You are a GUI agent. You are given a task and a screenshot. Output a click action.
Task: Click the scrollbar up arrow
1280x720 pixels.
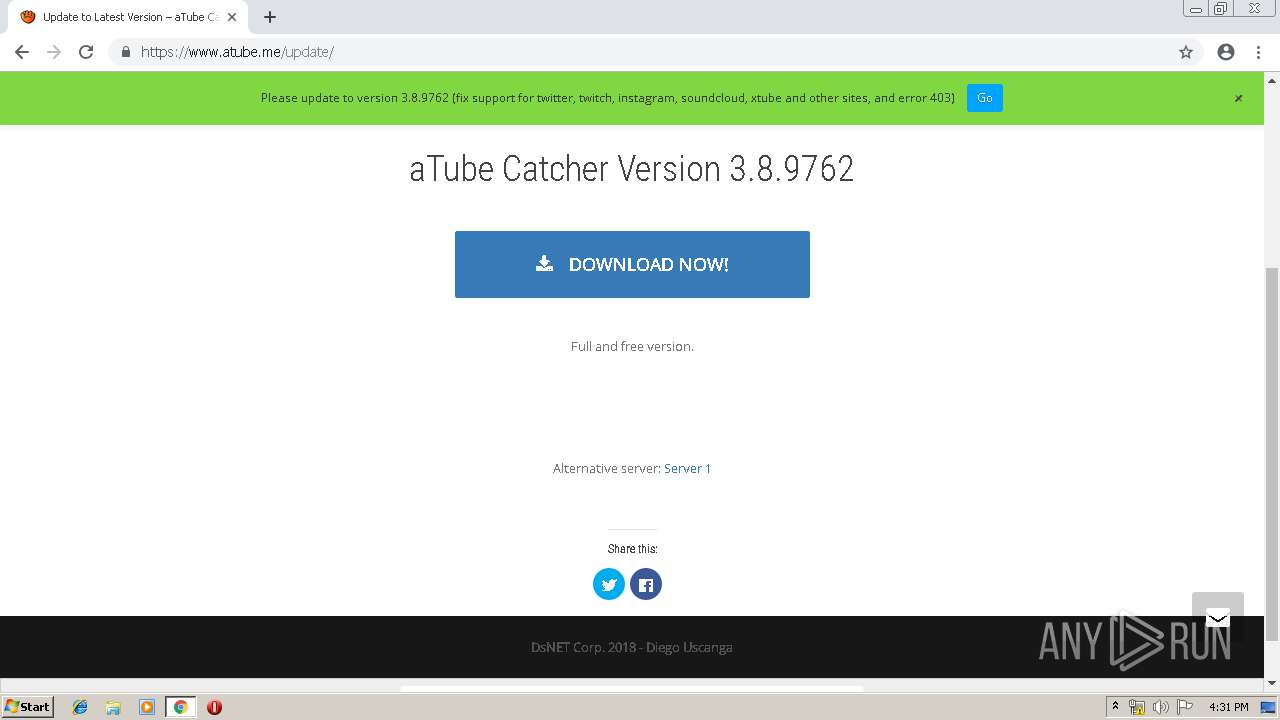point(1272,79)
